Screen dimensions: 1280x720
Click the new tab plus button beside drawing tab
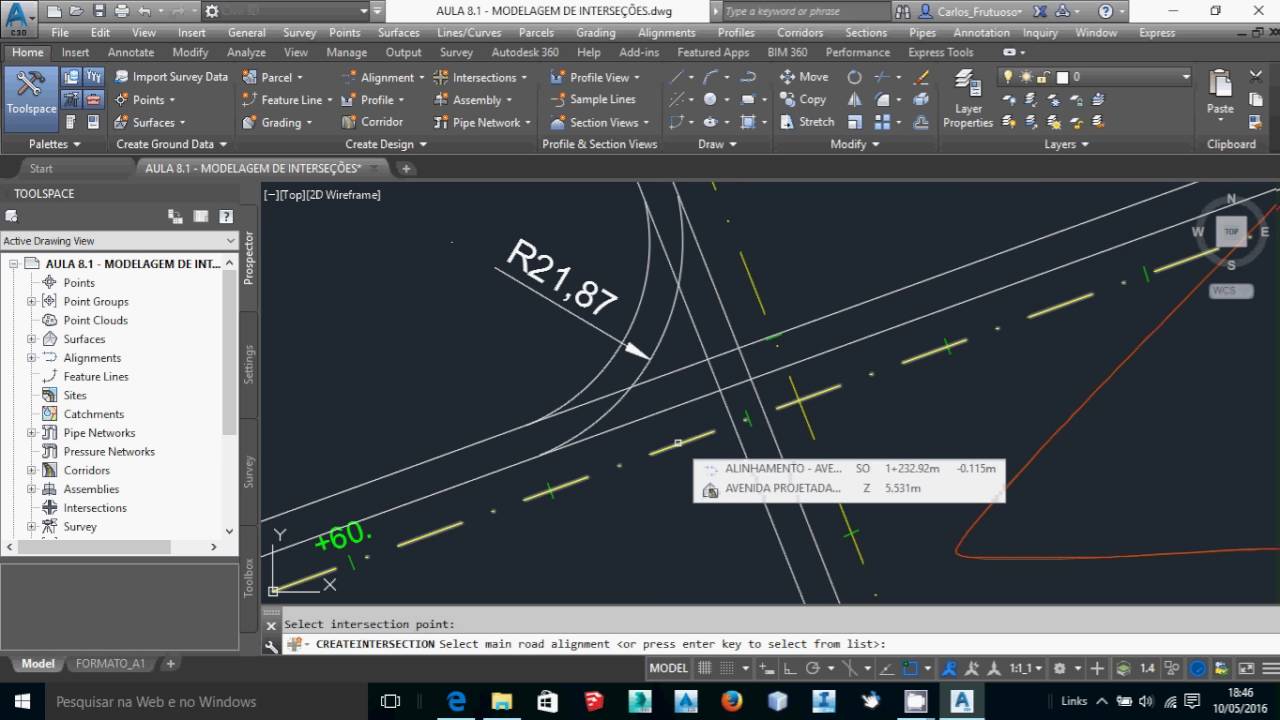click(x=406, y=168)
